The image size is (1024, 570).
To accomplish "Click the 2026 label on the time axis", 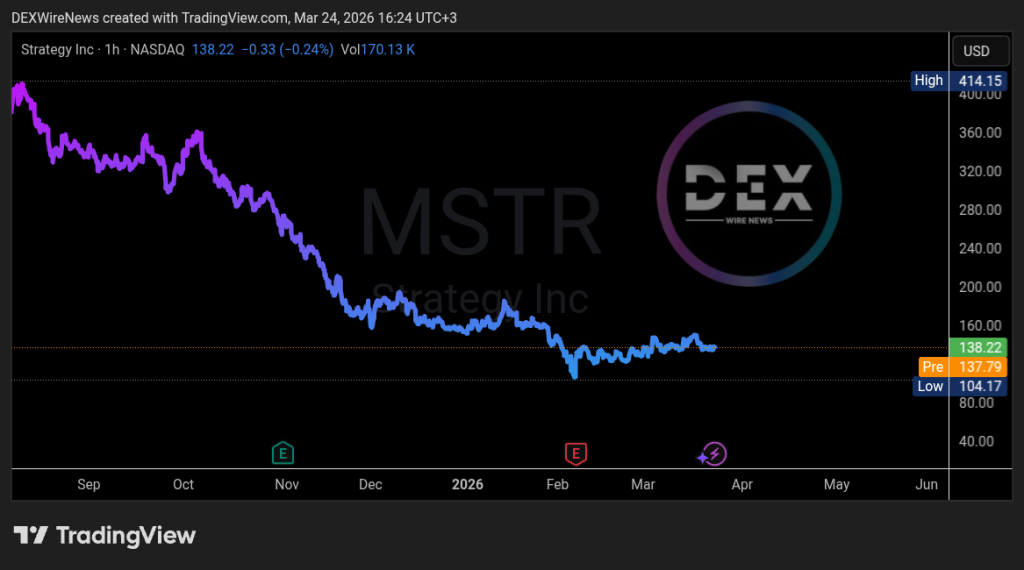I will pyautogui.click(x=468, y=484).
